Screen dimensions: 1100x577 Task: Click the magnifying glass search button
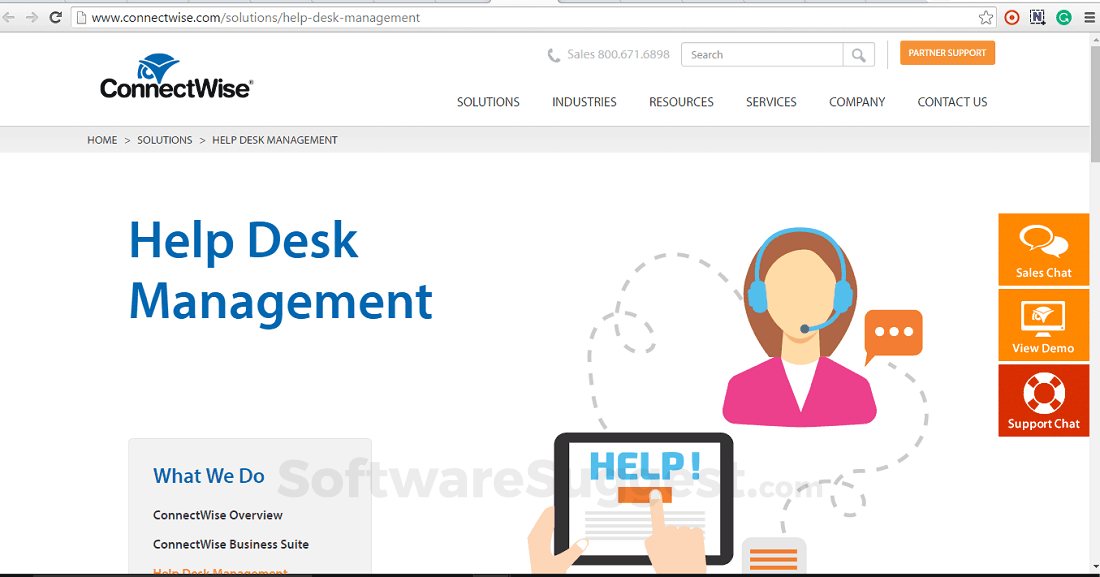click(x=859, y=55)
